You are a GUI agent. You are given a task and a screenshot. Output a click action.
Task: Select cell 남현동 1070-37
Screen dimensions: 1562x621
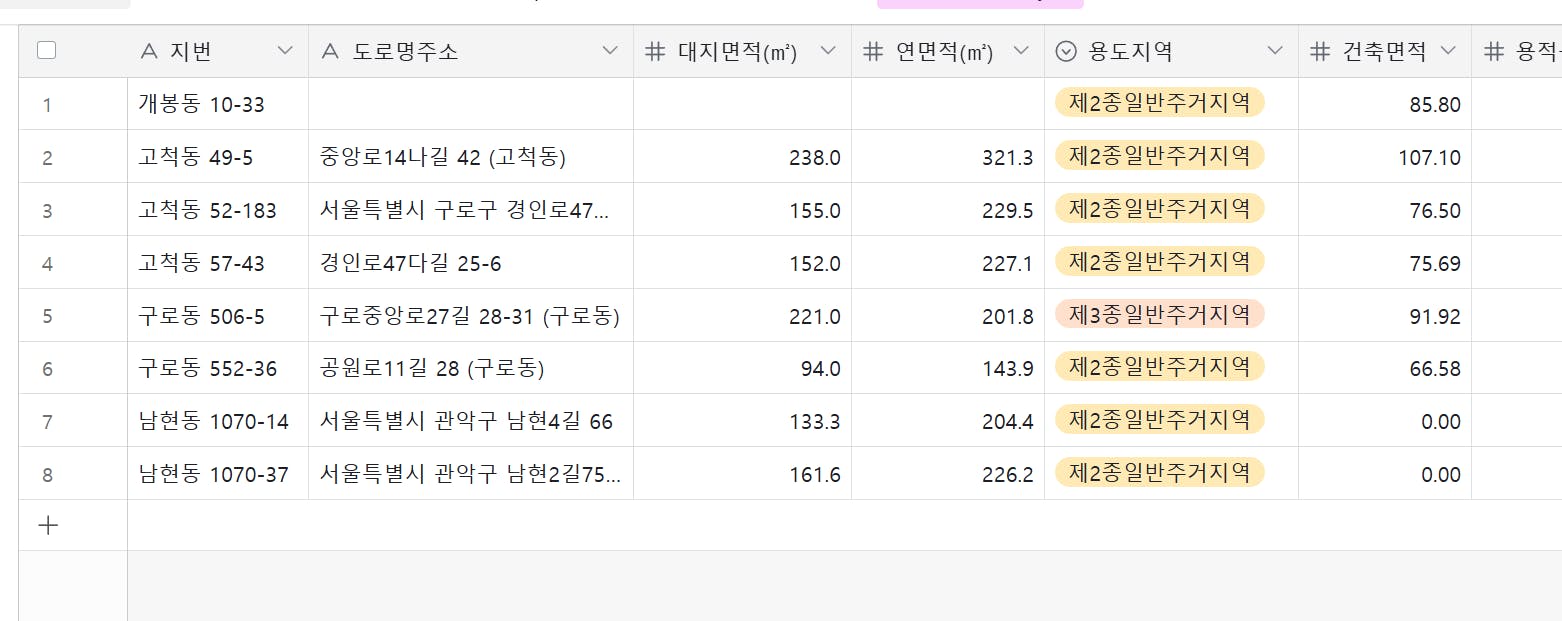(218, 474)
